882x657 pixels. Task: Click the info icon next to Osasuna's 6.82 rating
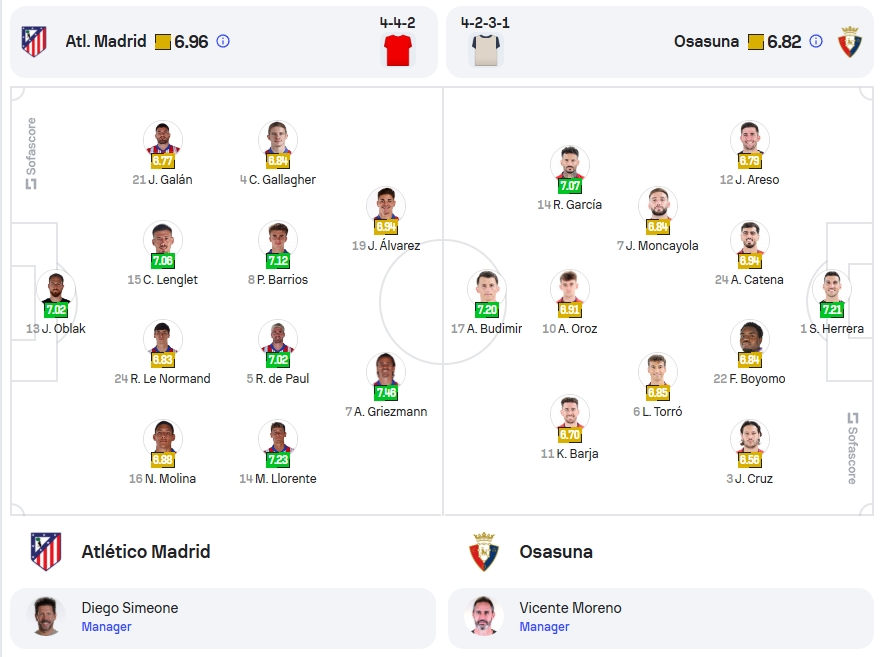click(x=816, y=41)
